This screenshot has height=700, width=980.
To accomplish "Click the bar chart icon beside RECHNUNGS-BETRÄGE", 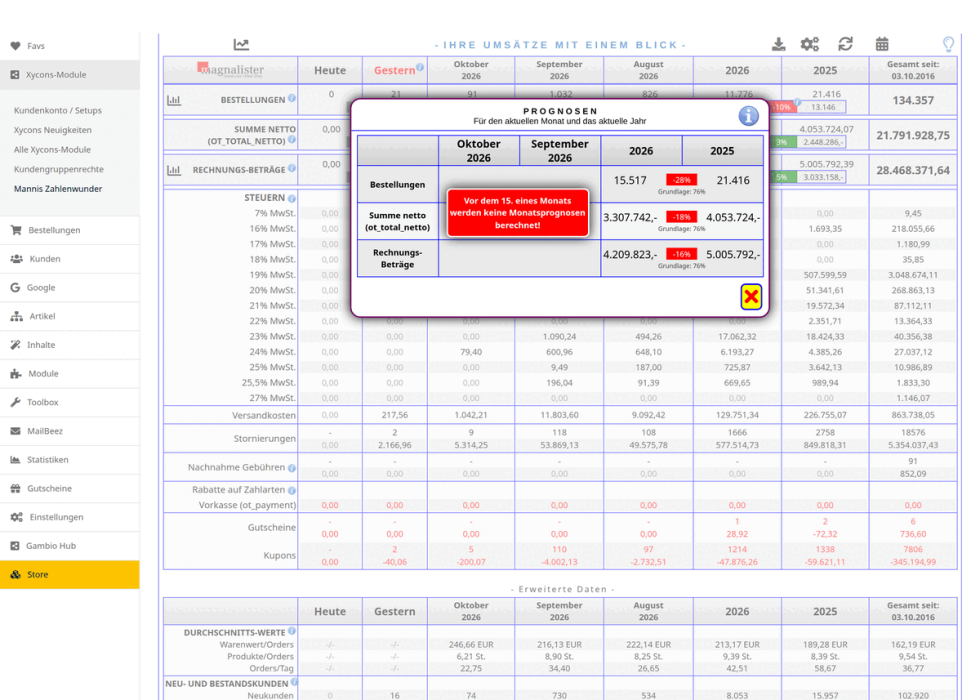I will coord(174,170).
